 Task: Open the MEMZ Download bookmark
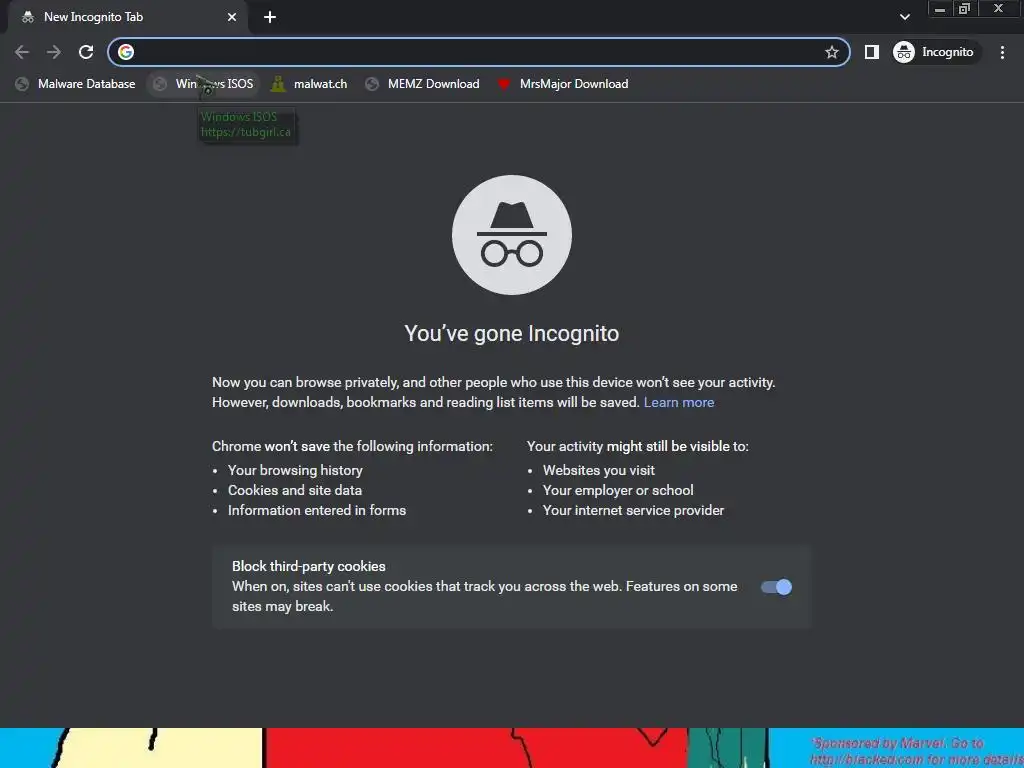click(x=424, y=84)
